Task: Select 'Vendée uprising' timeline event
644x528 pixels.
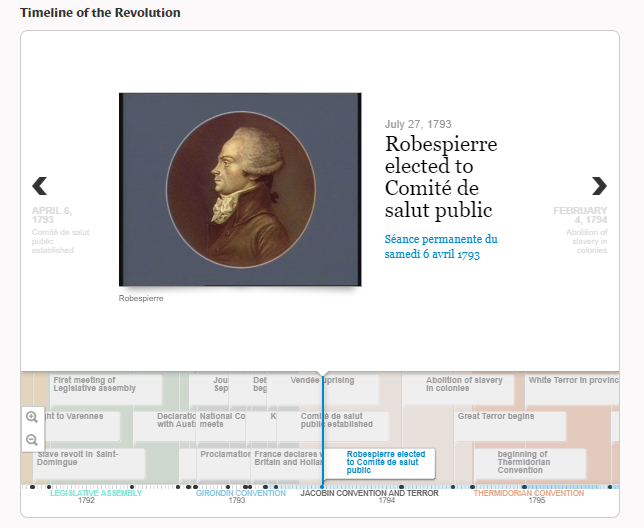Action: pos(322,389)
